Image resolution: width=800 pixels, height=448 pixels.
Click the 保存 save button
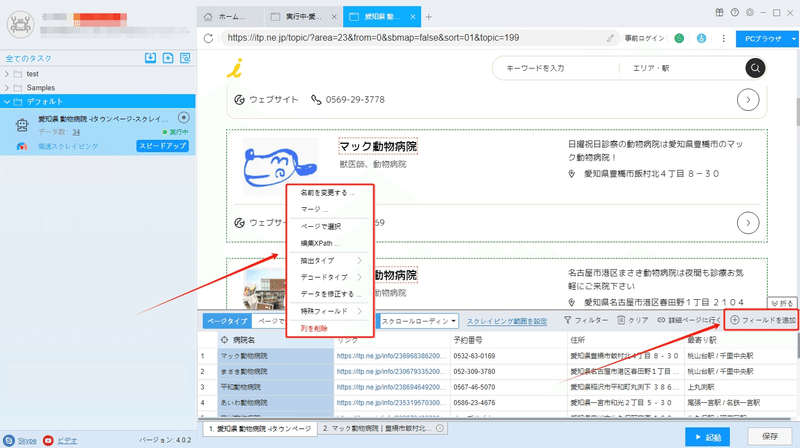pos(769,437)
